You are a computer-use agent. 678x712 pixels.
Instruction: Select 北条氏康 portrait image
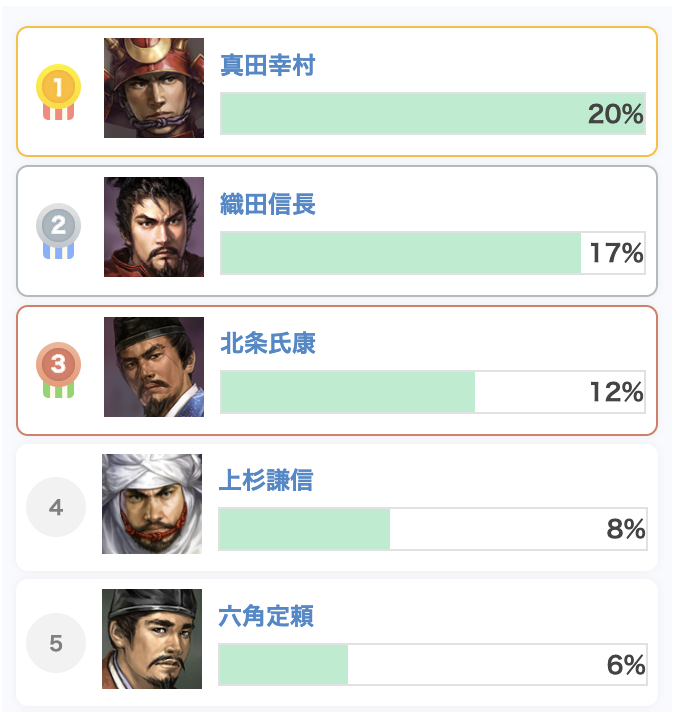tap(154, 367)
